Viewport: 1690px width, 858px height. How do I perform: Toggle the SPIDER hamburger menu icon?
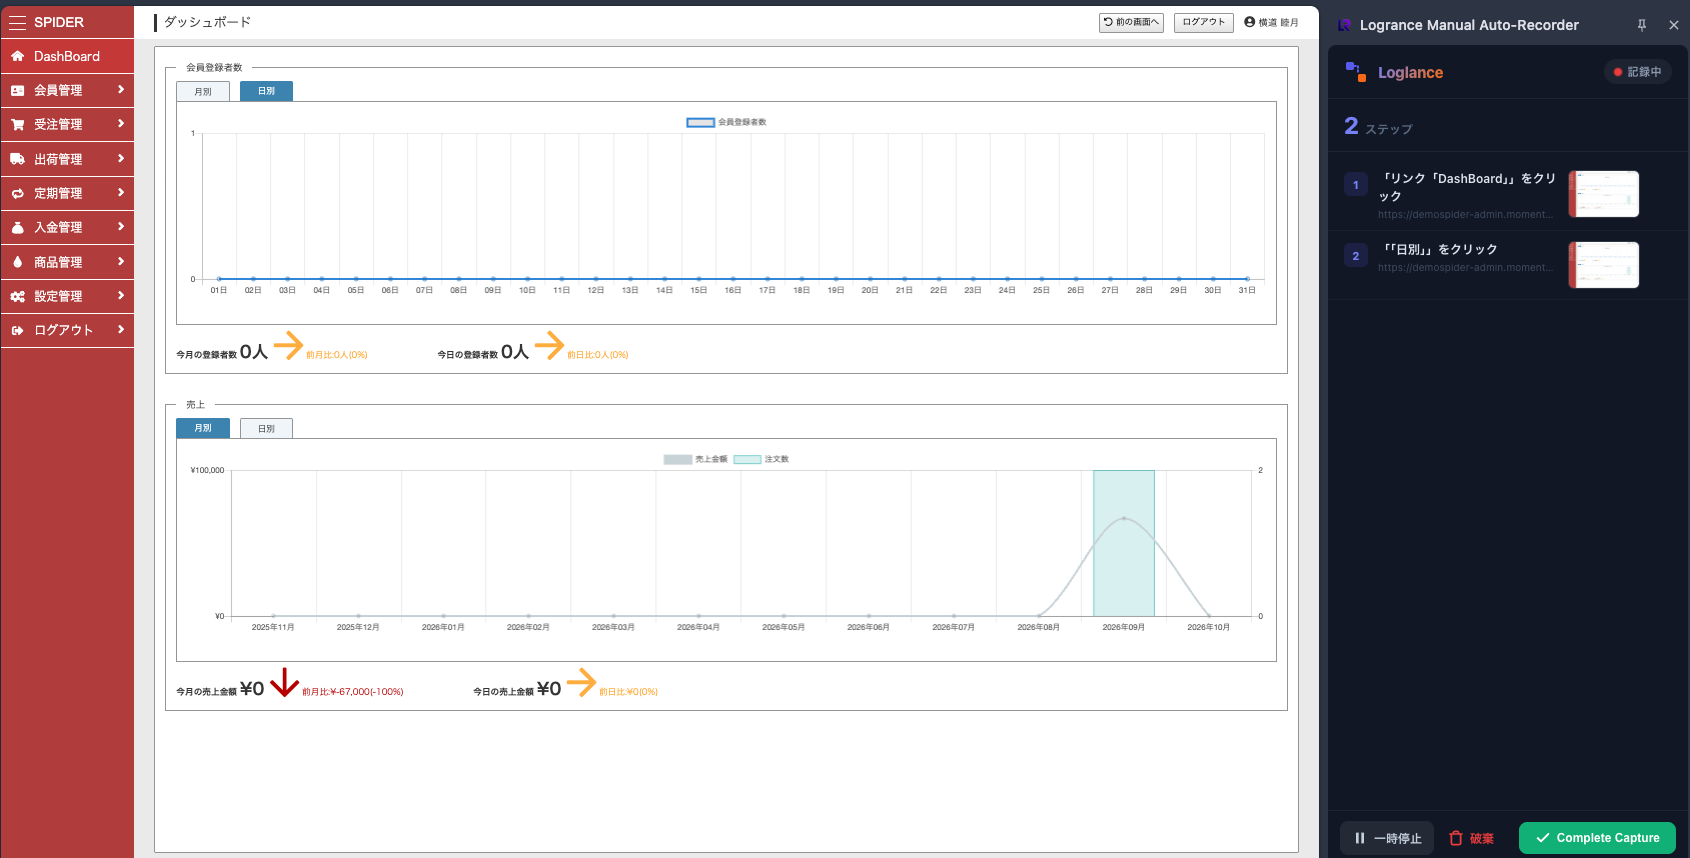tap(17, 22)
